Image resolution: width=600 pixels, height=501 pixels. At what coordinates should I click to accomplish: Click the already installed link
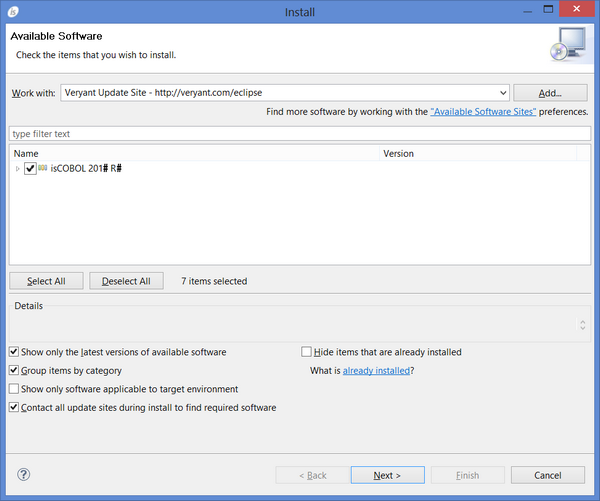click(x=375, y=370)
